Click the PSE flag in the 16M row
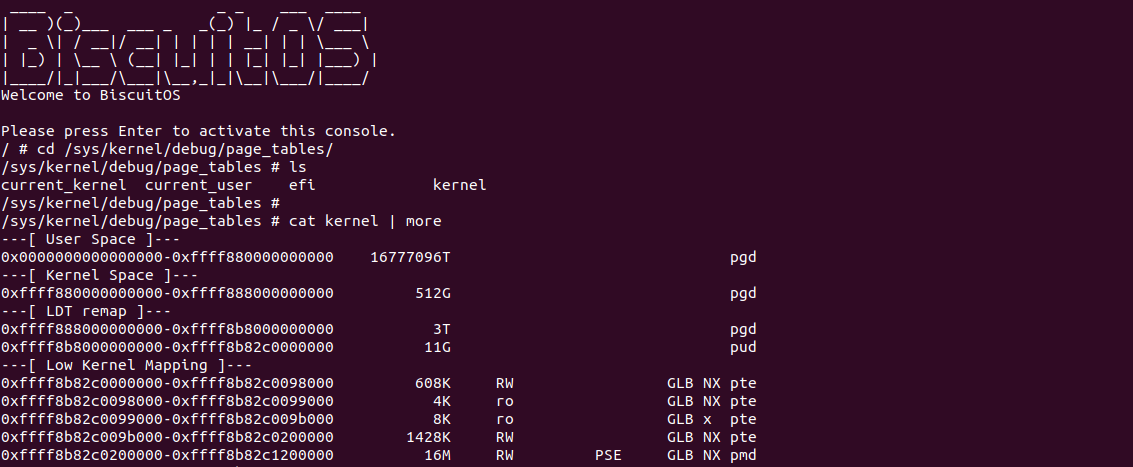Viewport: 1133px width, 467px height. [608, 455]
